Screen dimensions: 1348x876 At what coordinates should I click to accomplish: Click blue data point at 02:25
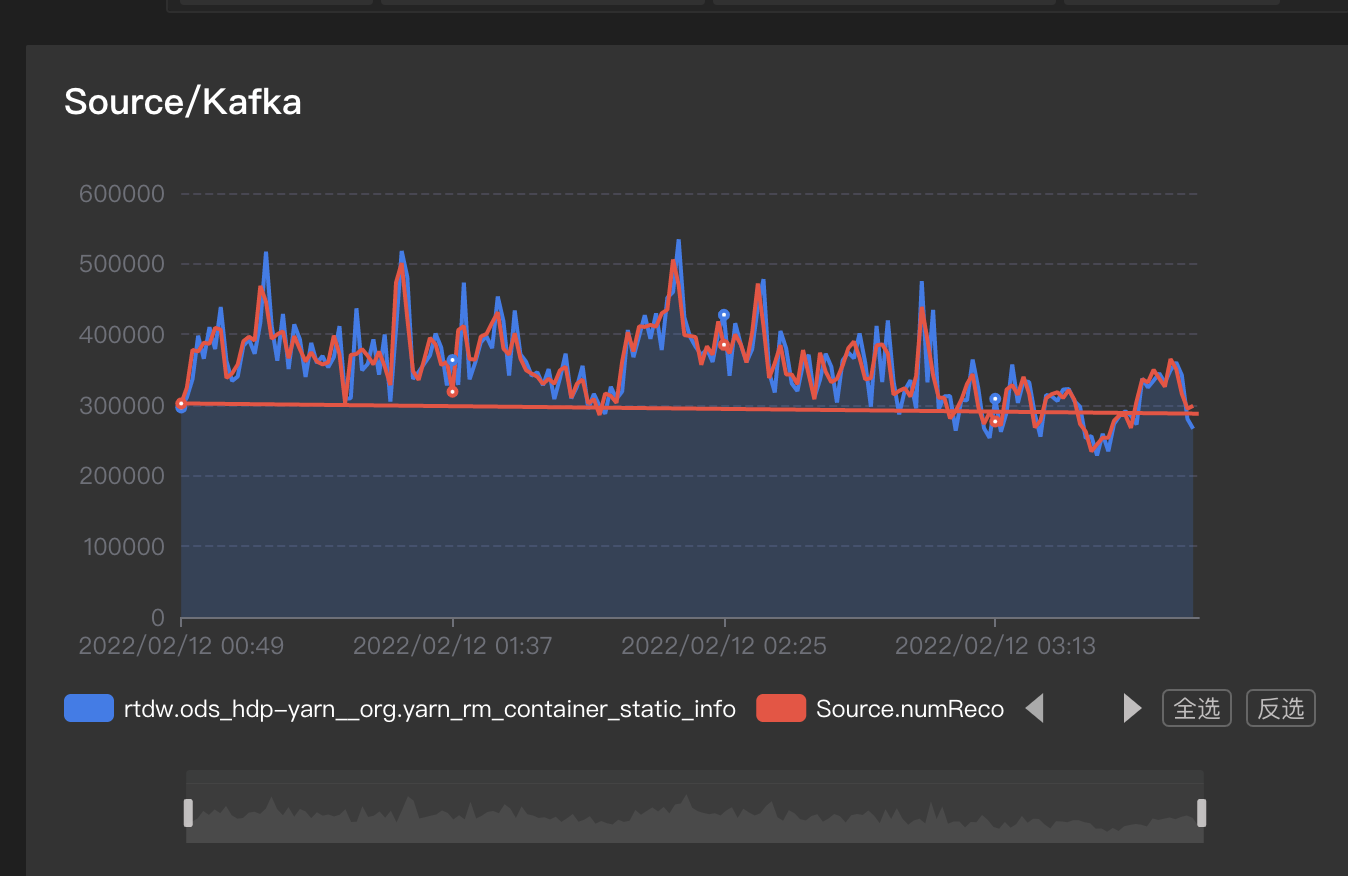tap(724, 315)
